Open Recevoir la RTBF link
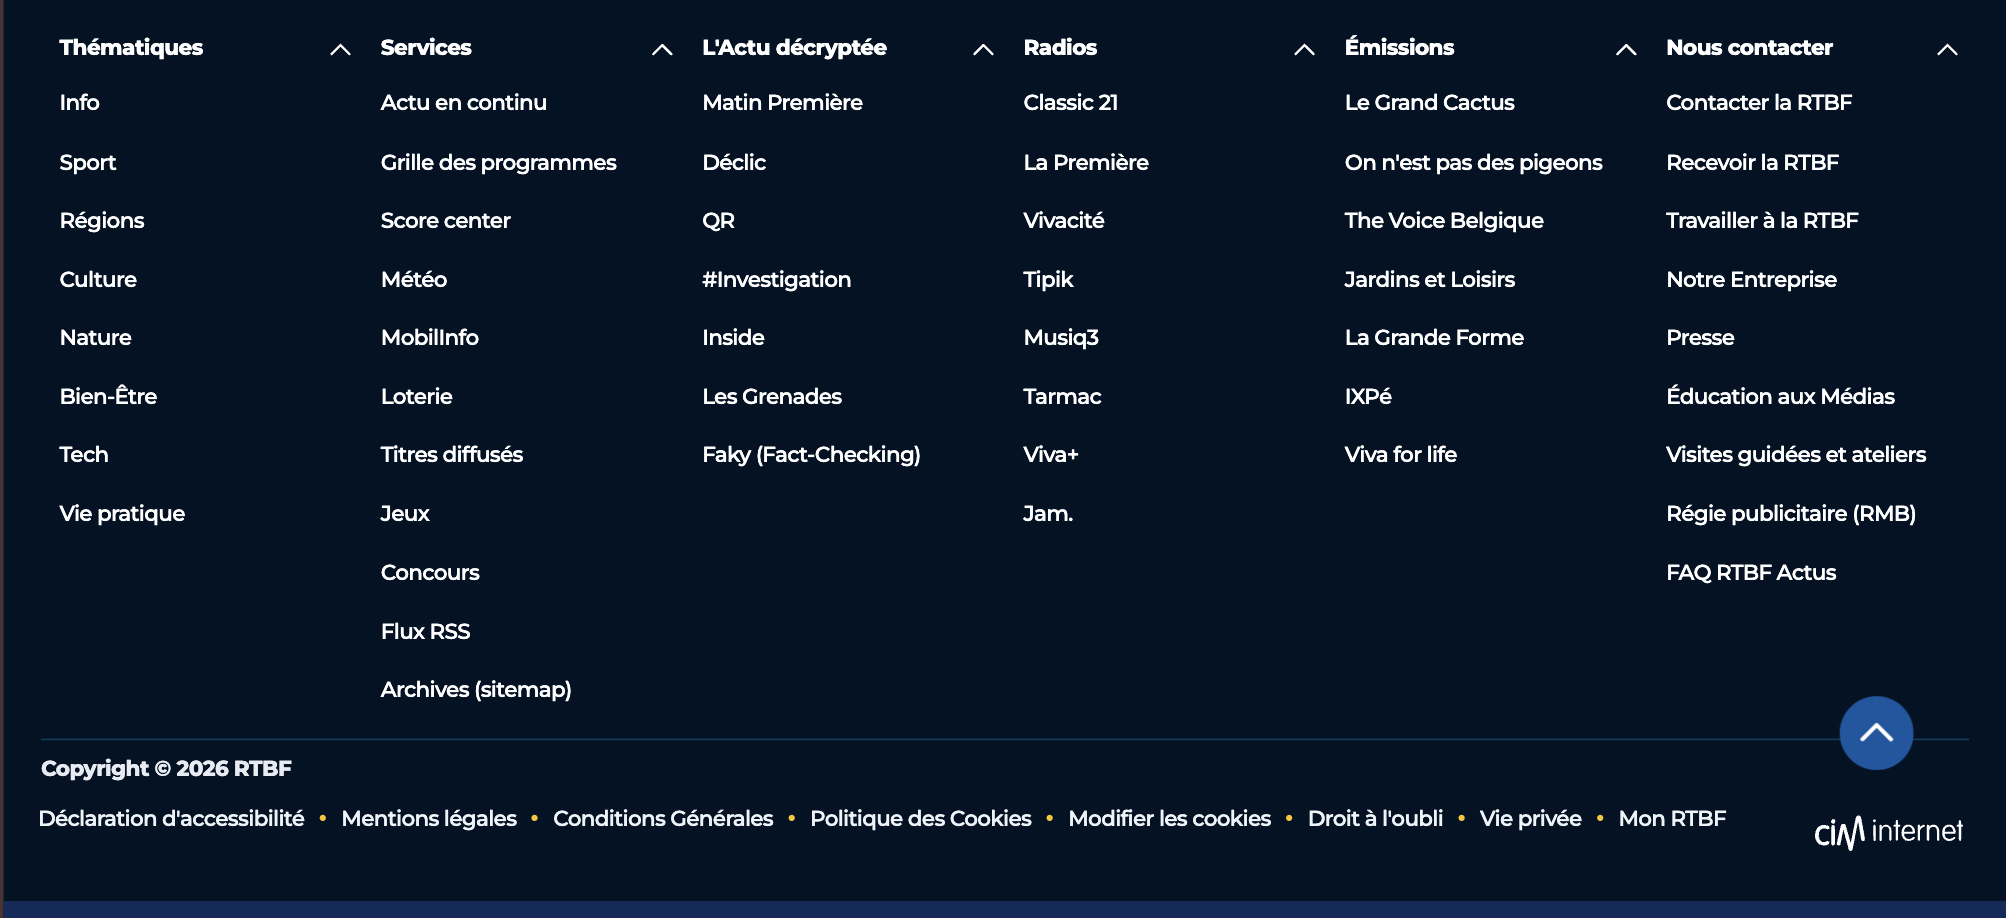The width and height of the screenshot is (2006, 918). 1753,162
